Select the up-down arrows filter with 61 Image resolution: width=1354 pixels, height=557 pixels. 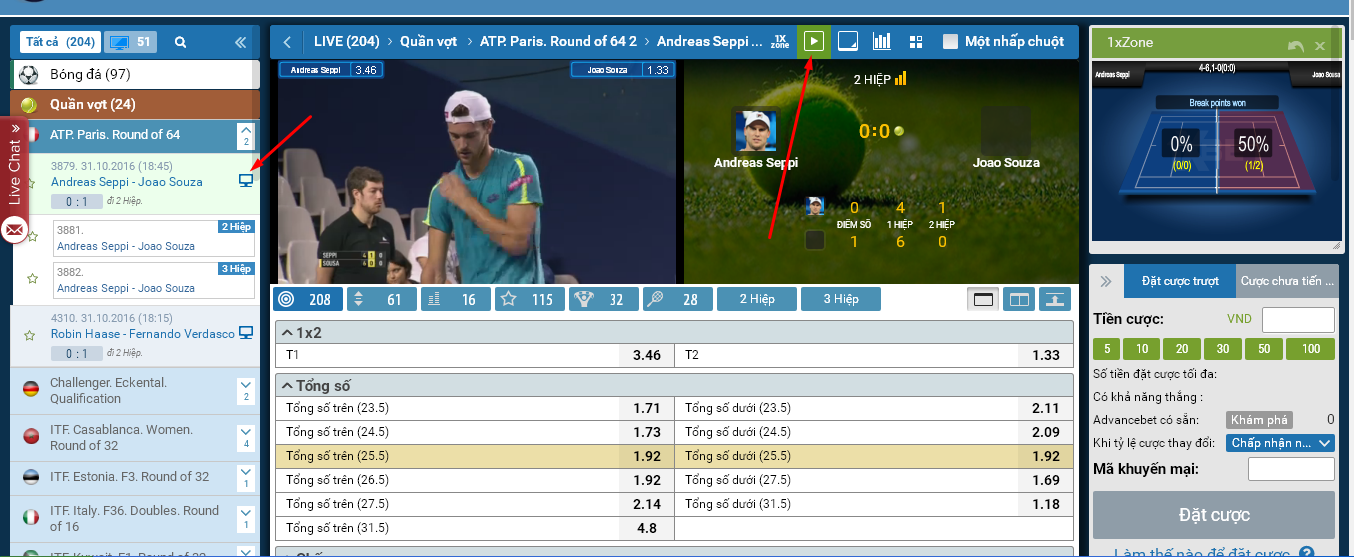coord(381,299)
